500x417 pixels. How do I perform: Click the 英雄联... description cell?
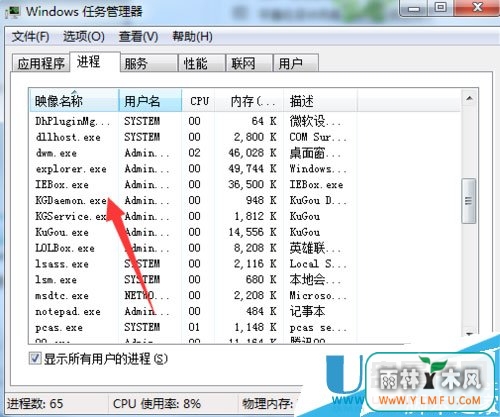coord(315,248)
